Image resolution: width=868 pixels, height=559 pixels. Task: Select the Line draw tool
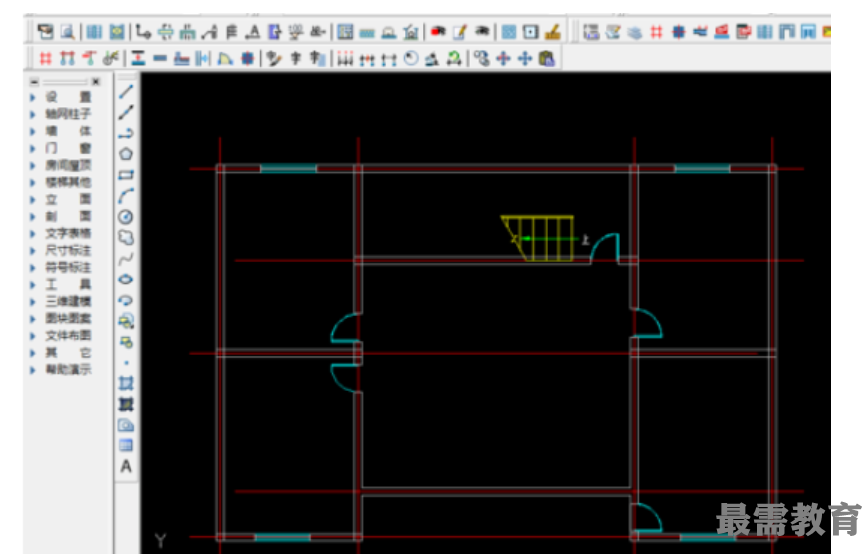tap(126, 92)
